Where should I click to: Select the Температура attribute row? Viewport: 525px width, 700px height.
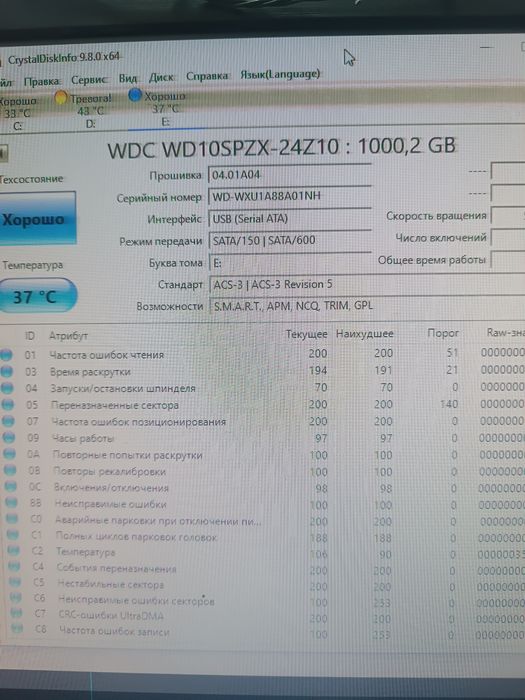click(262, 553)
